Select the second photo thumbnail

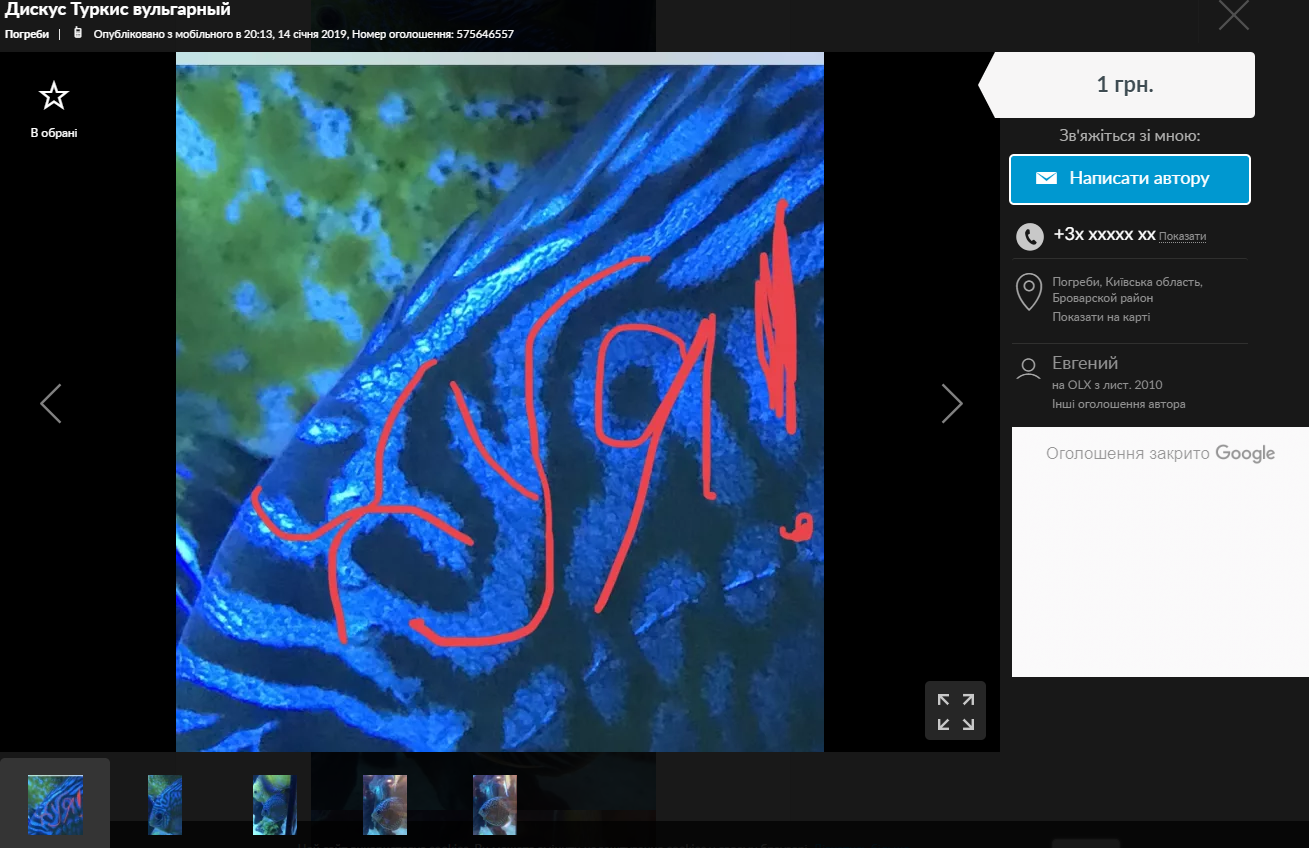[165, 804]
